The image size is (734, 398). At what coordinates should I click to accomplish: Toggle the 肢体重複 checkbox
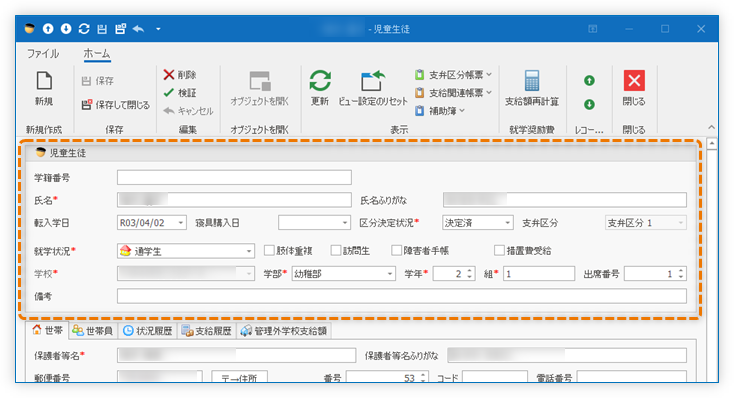[x=269, y=251]
